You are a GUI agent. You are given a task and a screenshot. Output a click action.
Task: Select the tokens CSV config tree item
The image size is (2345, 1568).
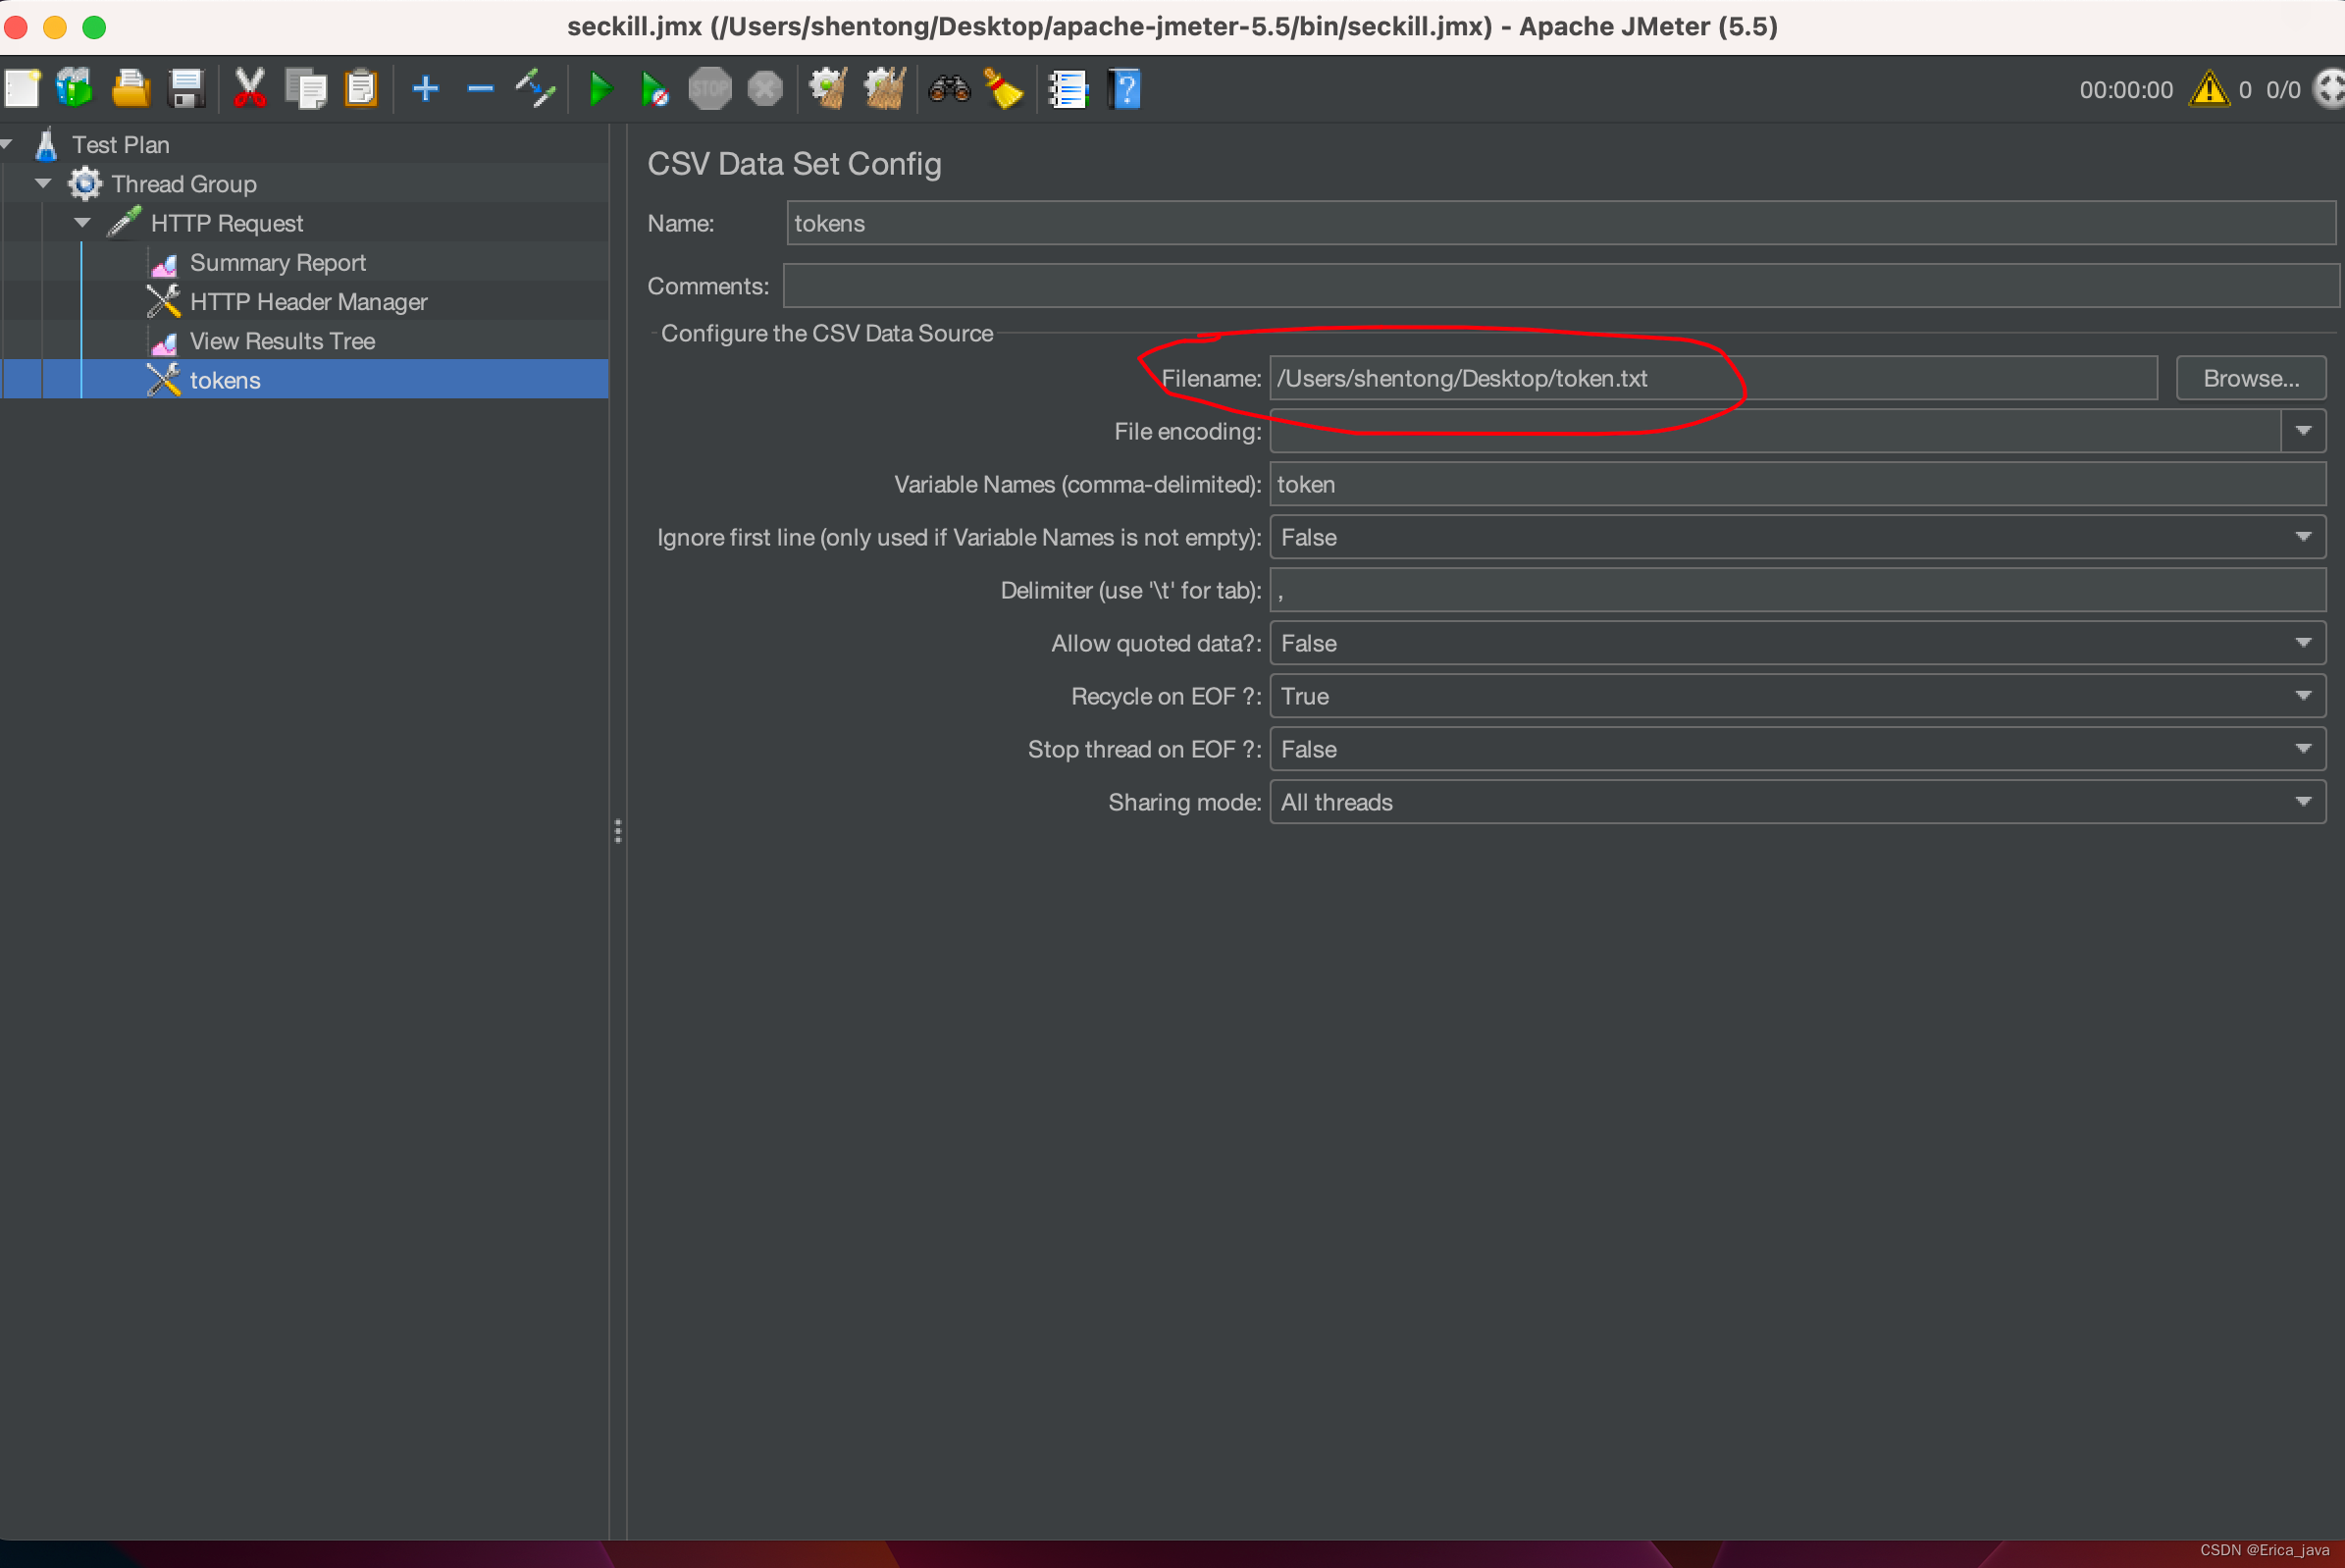click(224, 378)
